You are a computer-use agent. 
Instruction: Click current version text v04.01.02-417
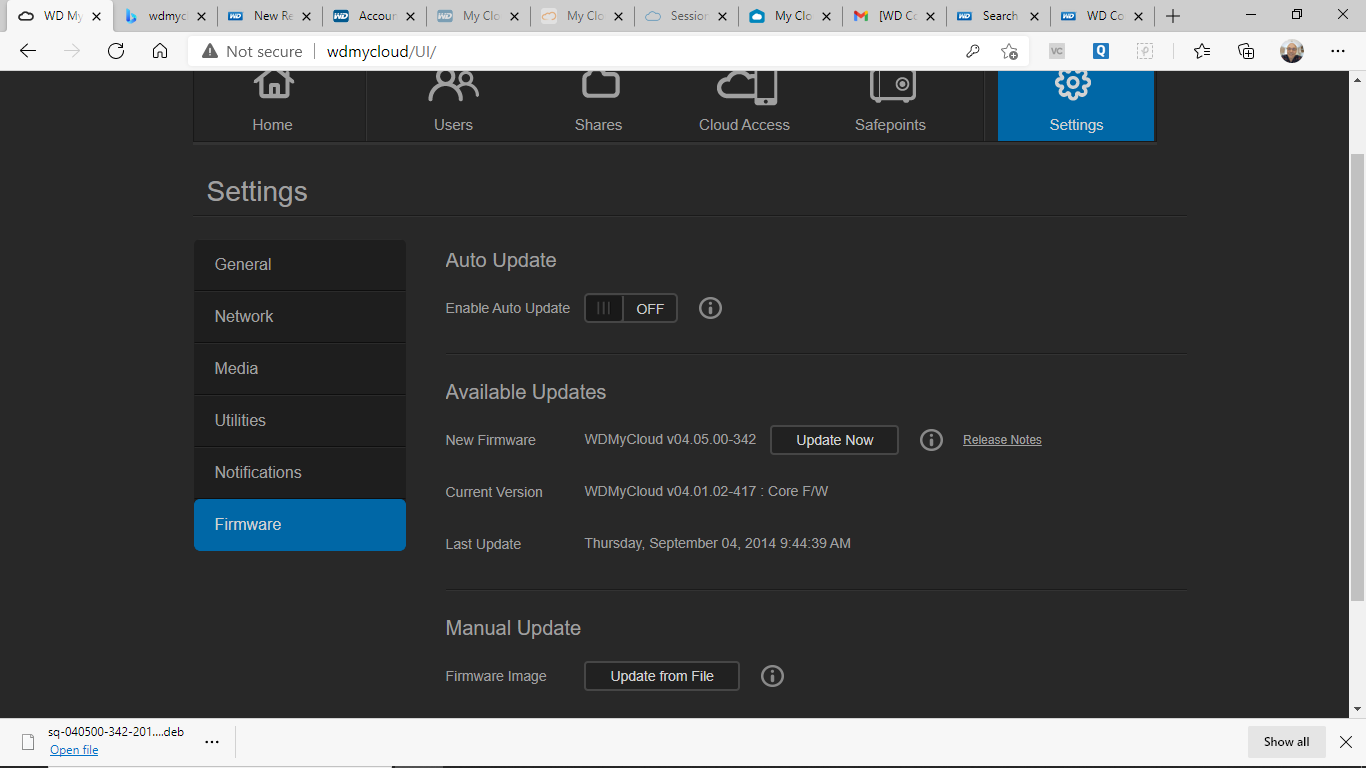point(706,492)
